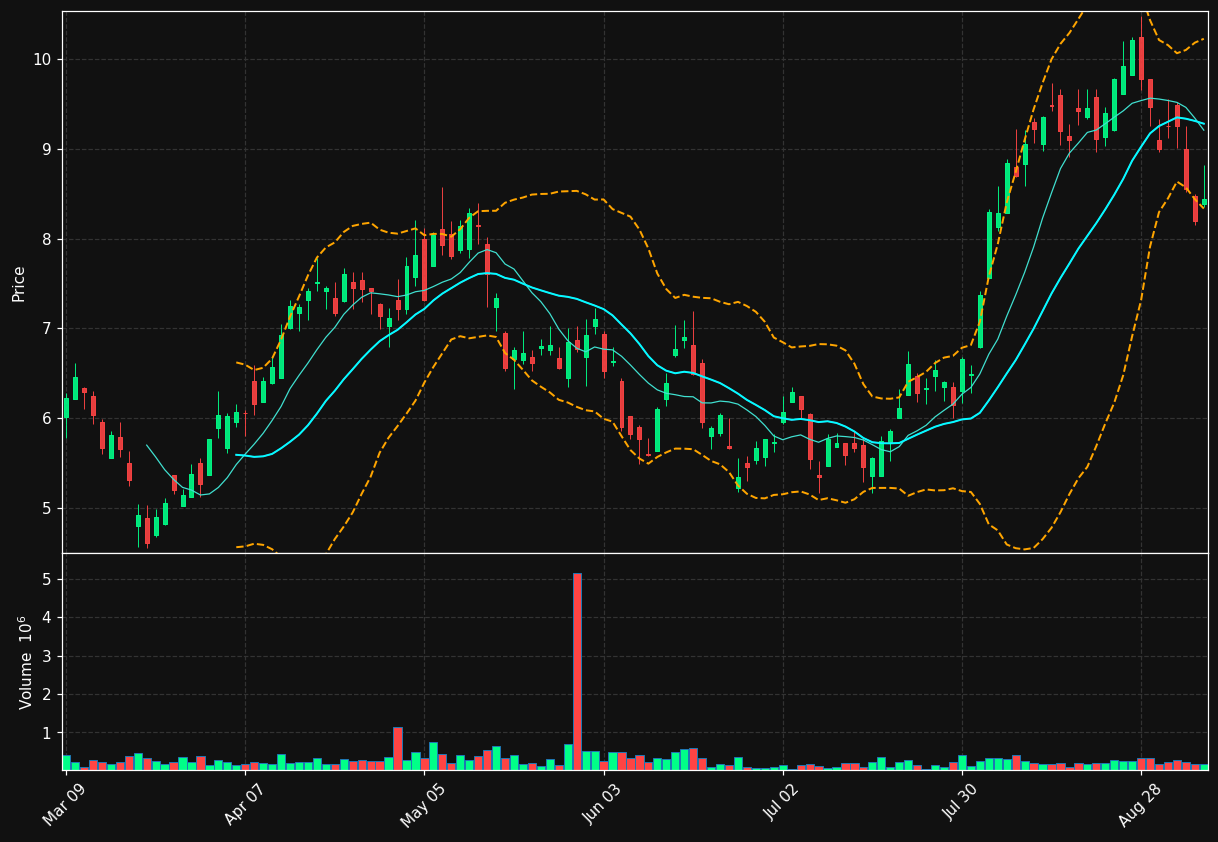
Task: Click price axis tick 9
Action: tap(46, 150)
